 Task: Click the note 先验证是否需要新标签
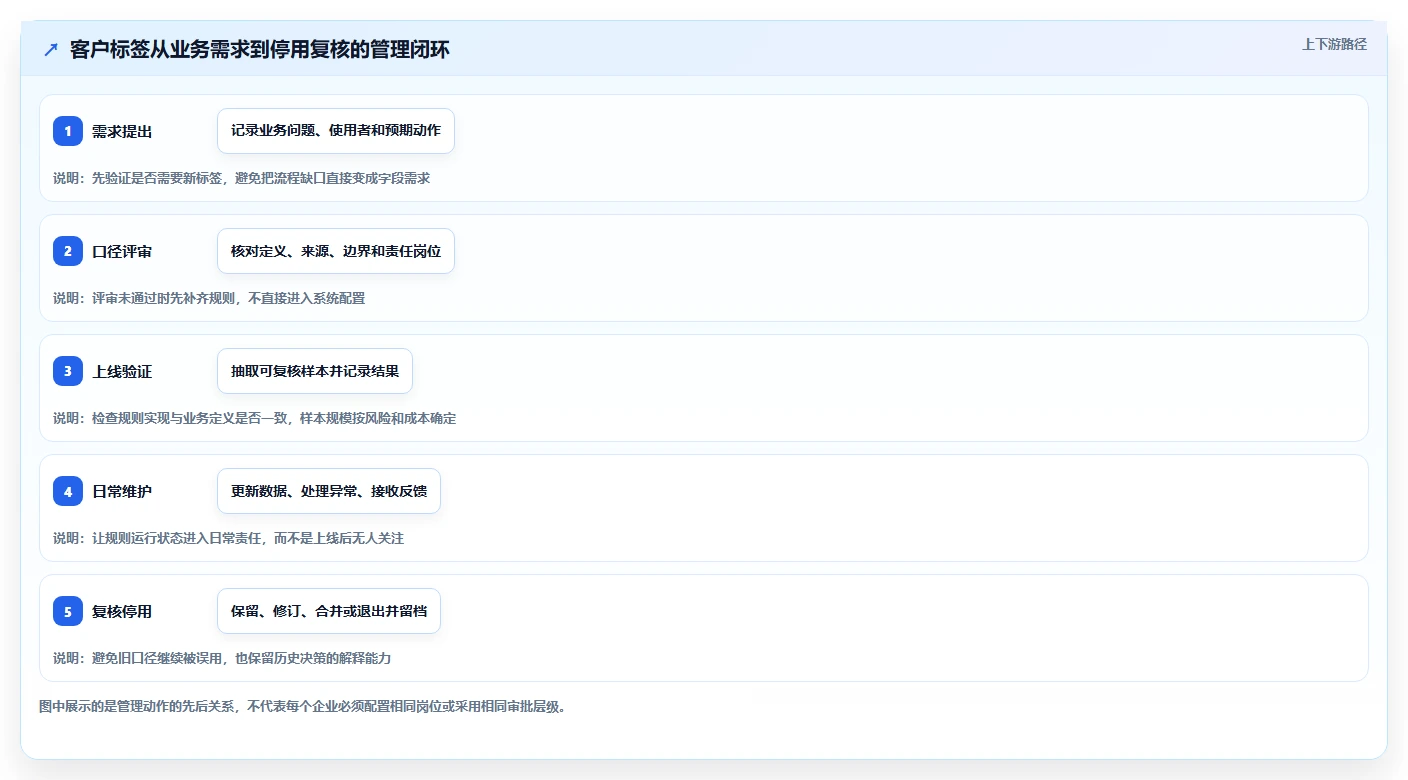(x=158, y=178)
